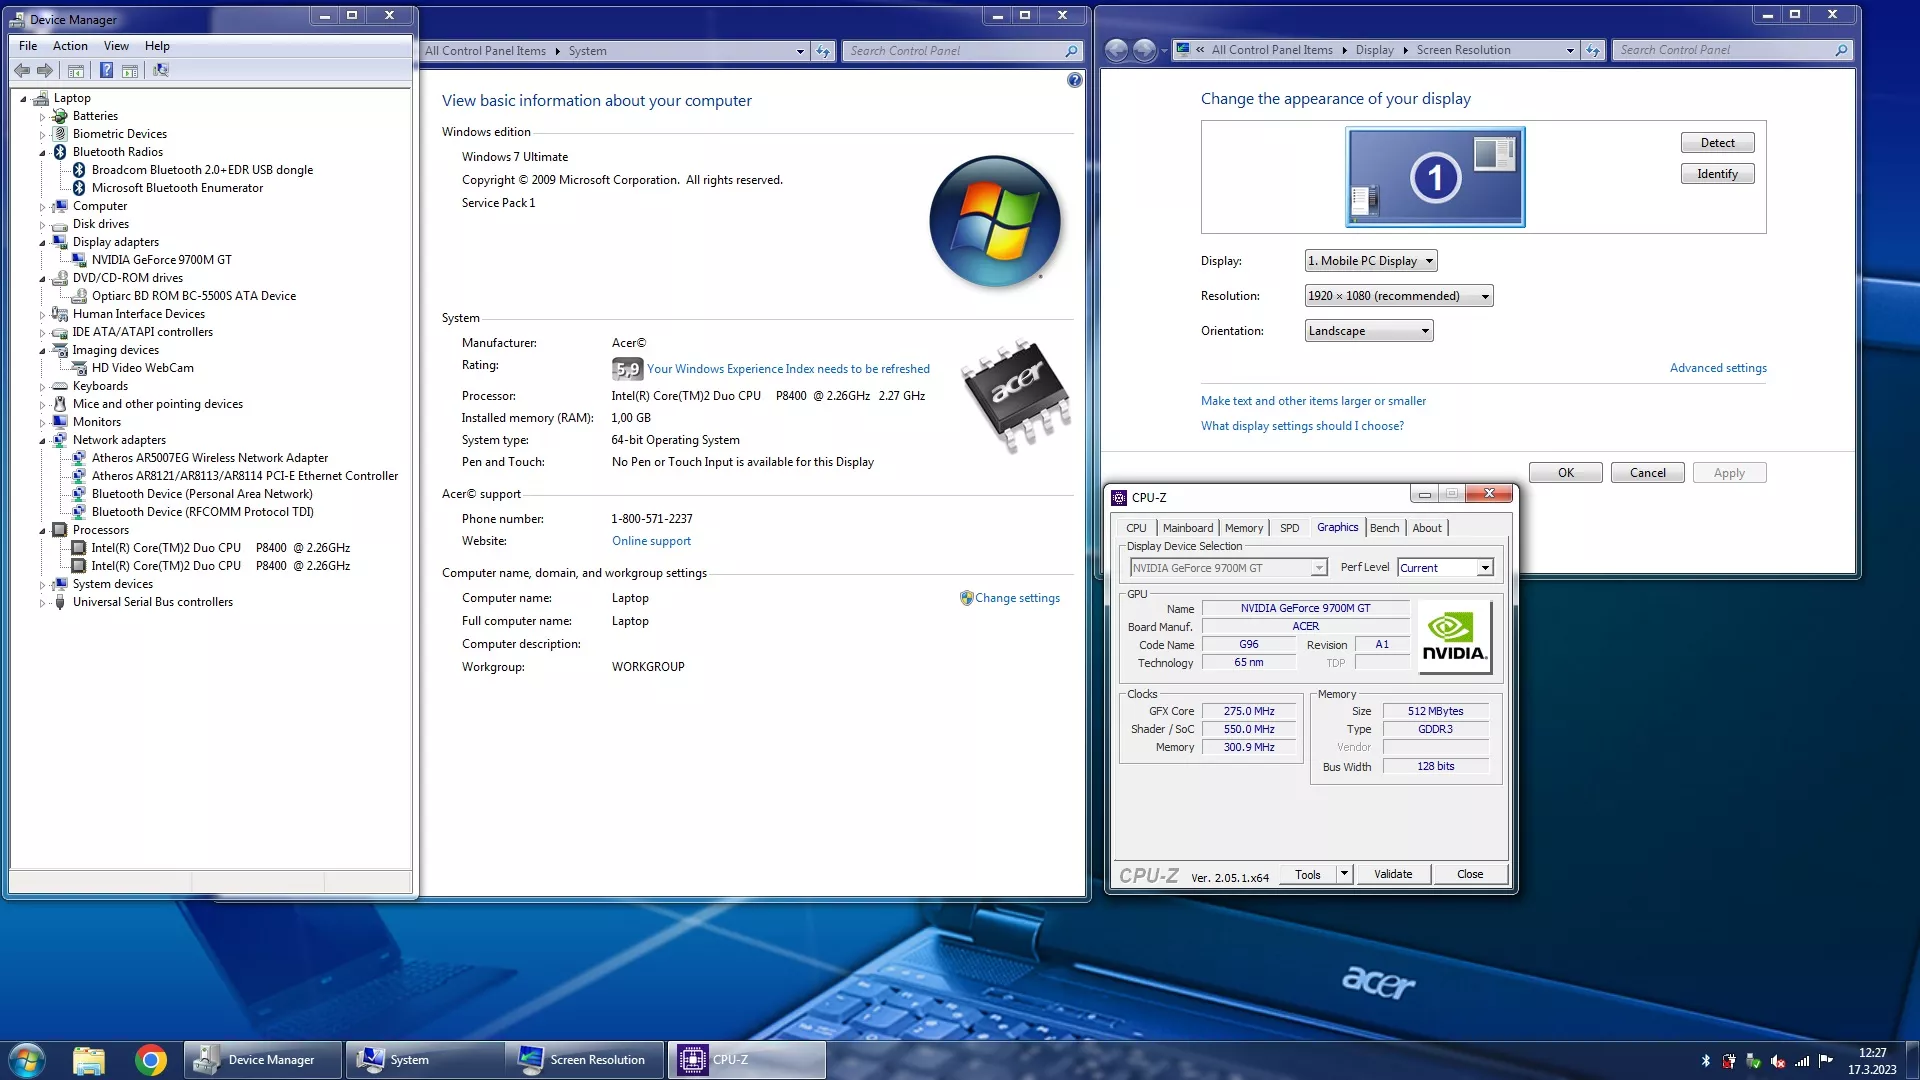Viewport: 1920px width, 1080px height.
Task: Expand the Batteries node
Action: coord(42,117)
